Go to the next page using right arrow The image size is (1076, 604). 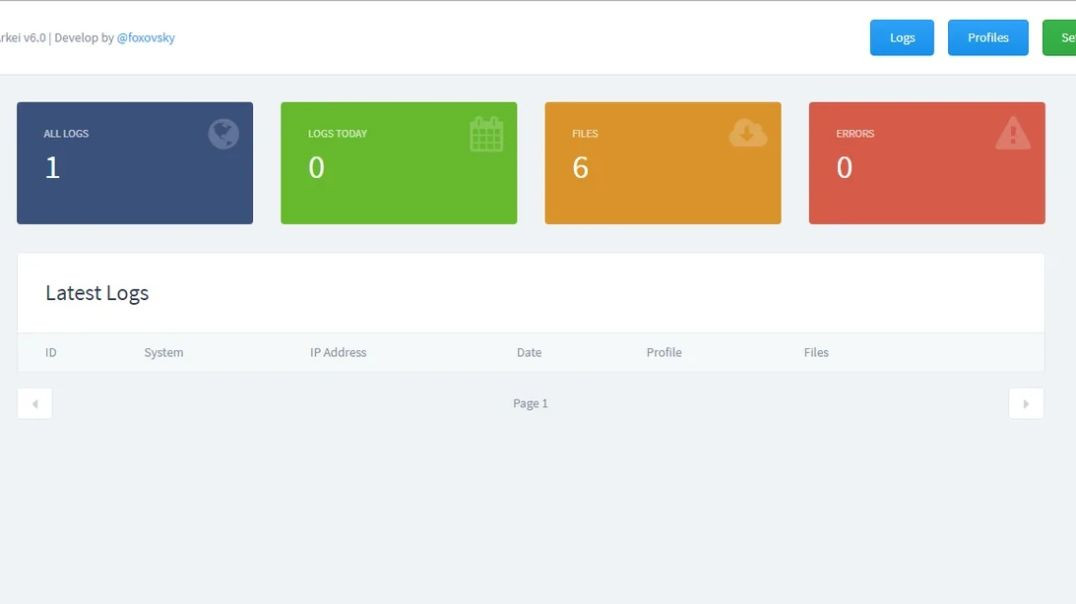click(x=1026, y=404)
